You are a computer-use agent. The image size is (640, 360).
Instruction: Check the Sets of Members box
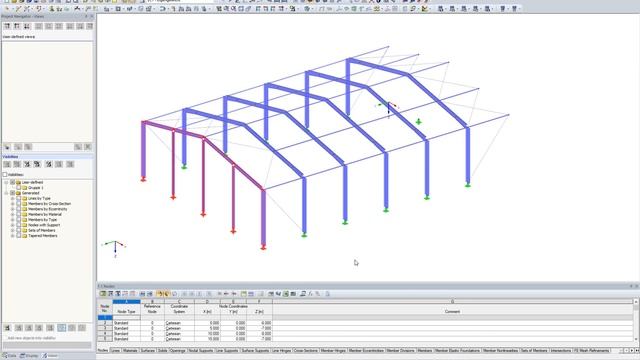[x=19, y=230]
